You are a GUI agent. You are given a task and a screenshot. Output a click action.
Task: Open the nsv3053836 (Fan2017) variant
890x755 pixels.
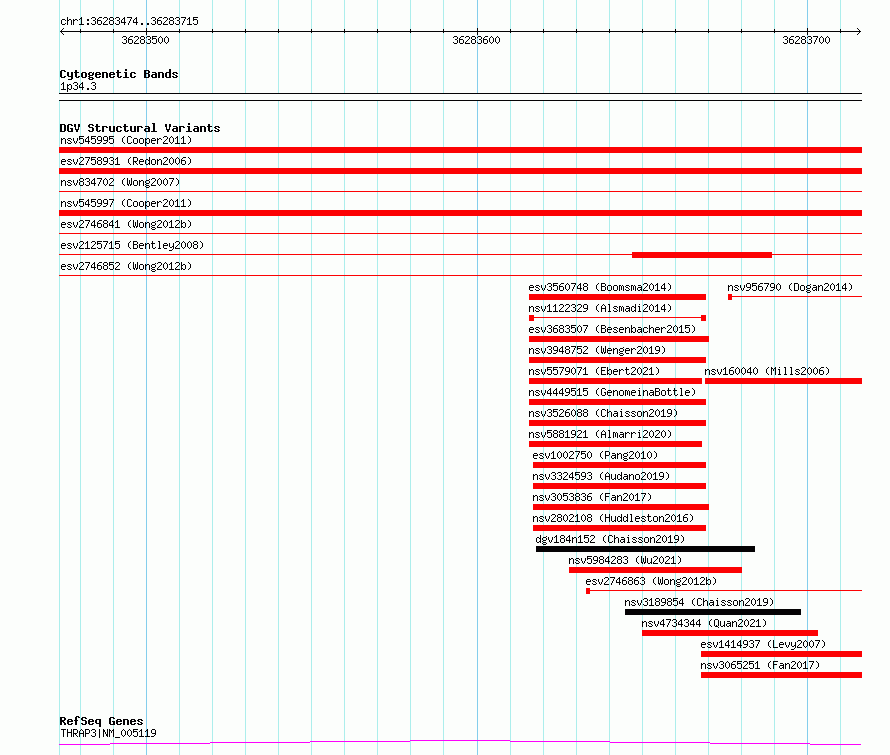(592, 497)
